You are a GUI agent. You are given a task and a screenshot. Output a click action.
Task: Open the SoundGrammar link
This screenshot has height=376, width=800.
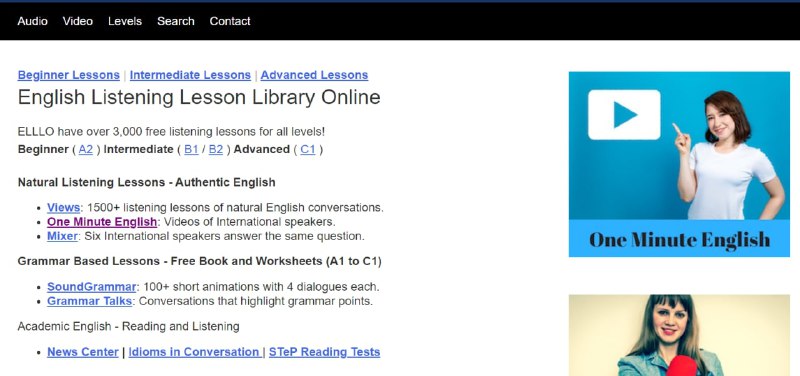(x=92, y=287)
